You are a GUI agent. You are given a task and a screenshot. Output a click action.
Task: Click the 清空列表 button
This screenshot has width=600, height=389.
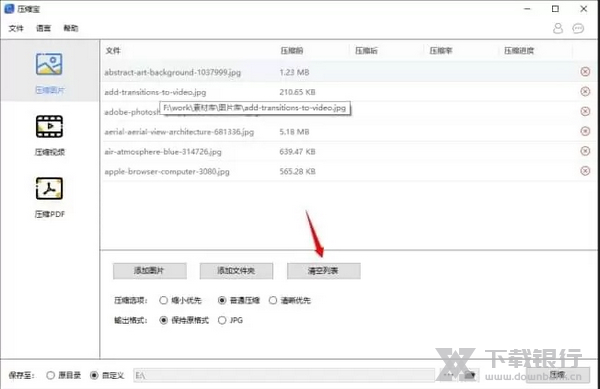(323, 271)
